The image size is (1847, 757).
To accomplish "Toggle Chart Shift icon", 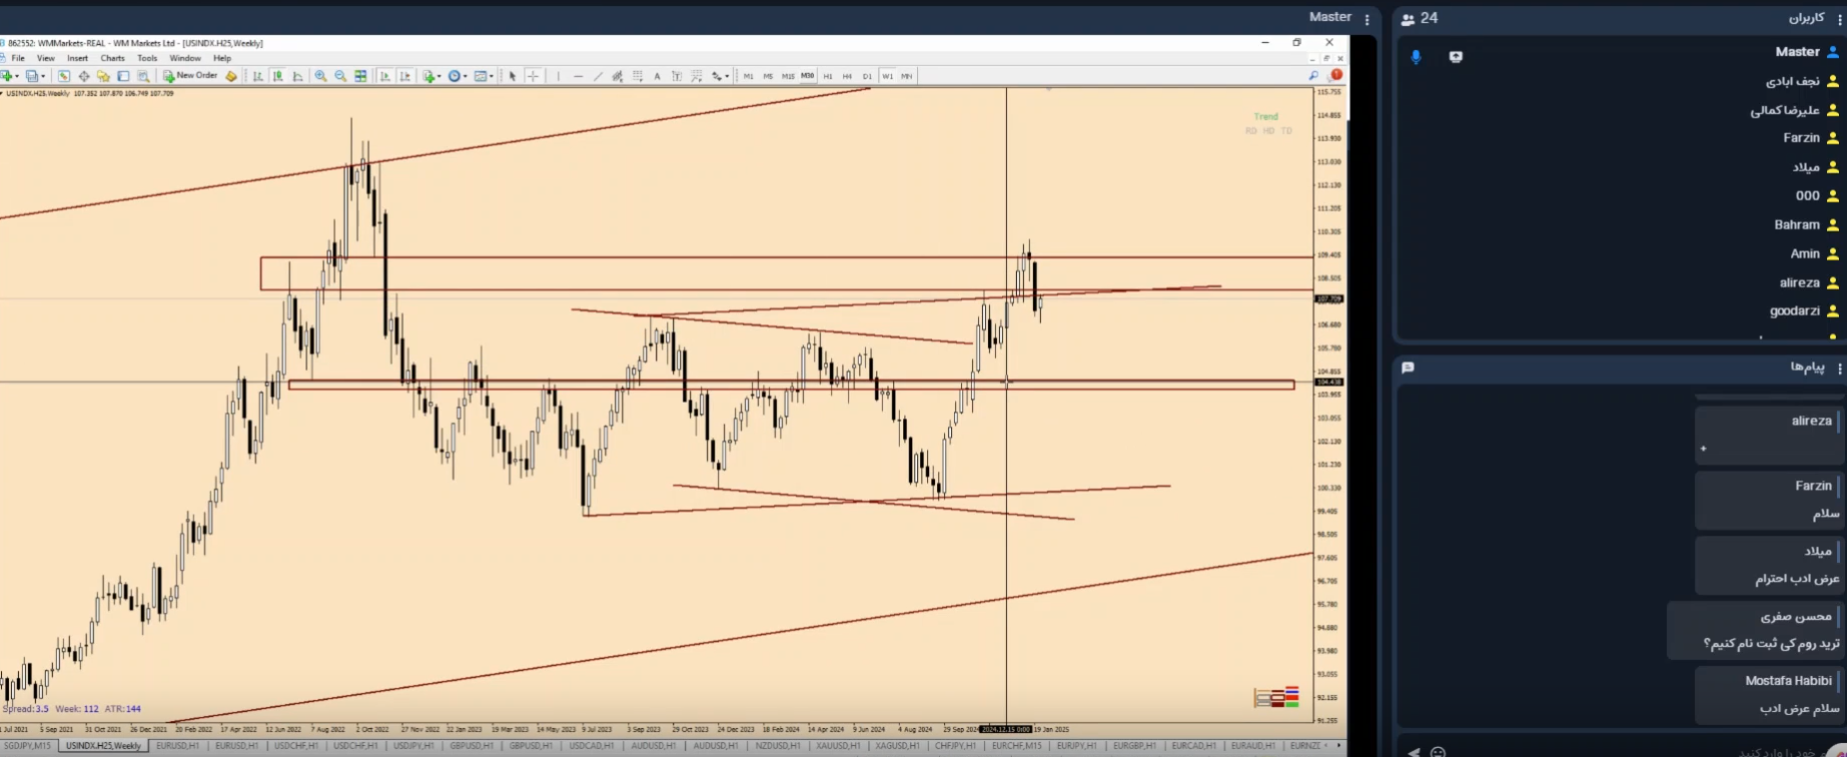I will [x=405, y=76].
